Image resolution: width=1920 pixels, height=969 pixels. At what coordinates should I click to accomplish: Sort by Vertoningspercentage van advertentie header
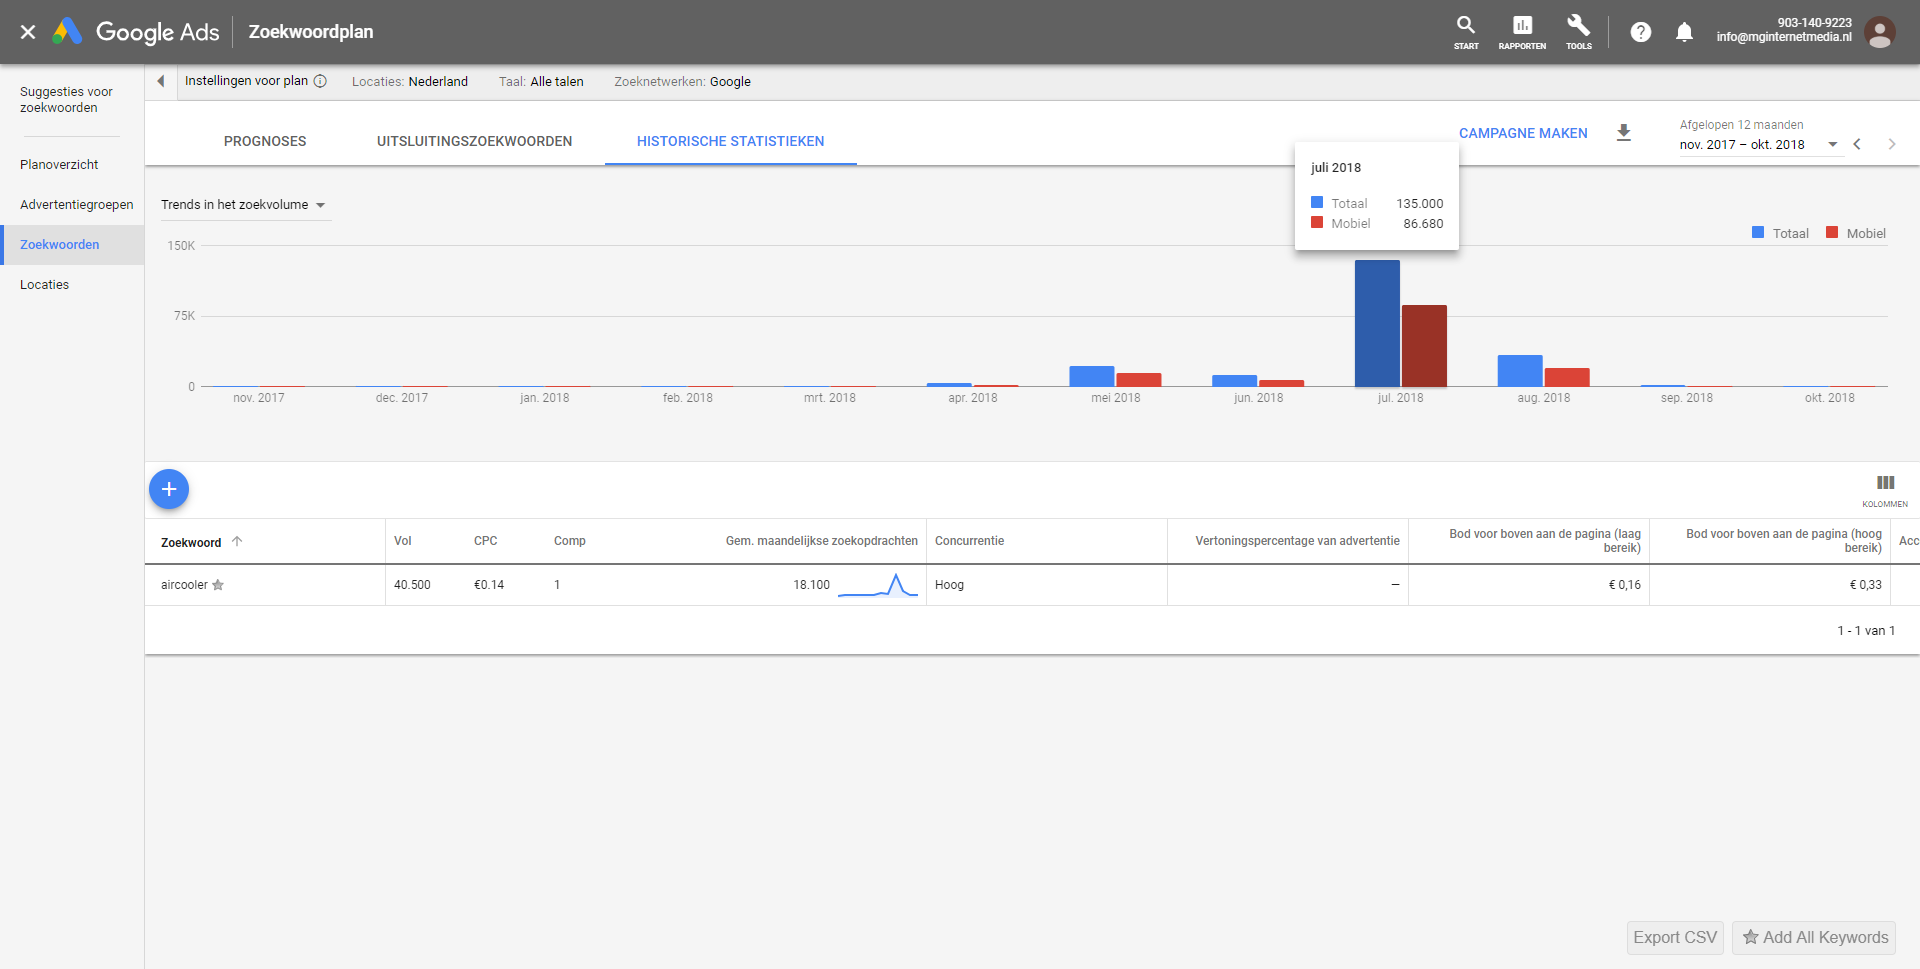coord(1297,541)
